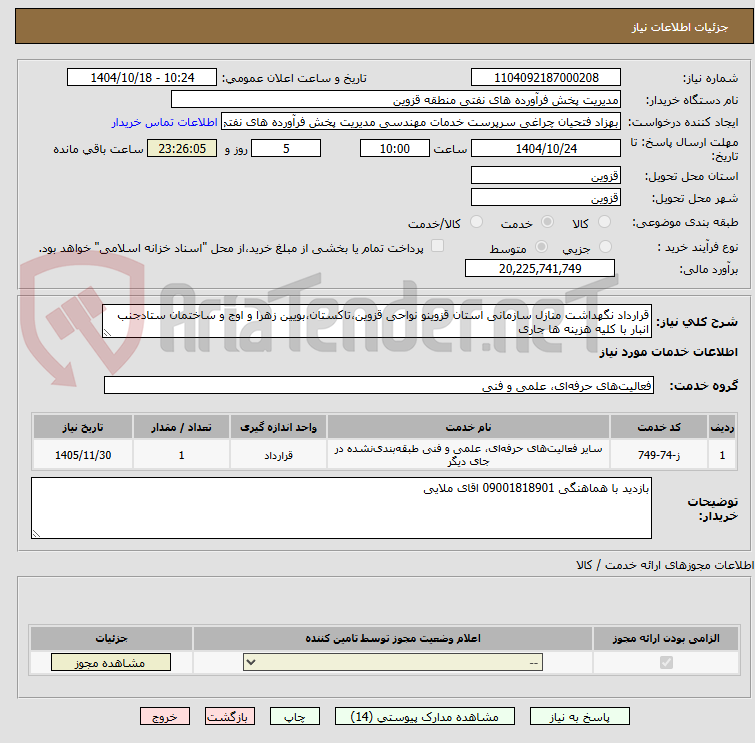Toggle the mandatory license checkbox
The image size is (755, 743).
pos(666,663)
